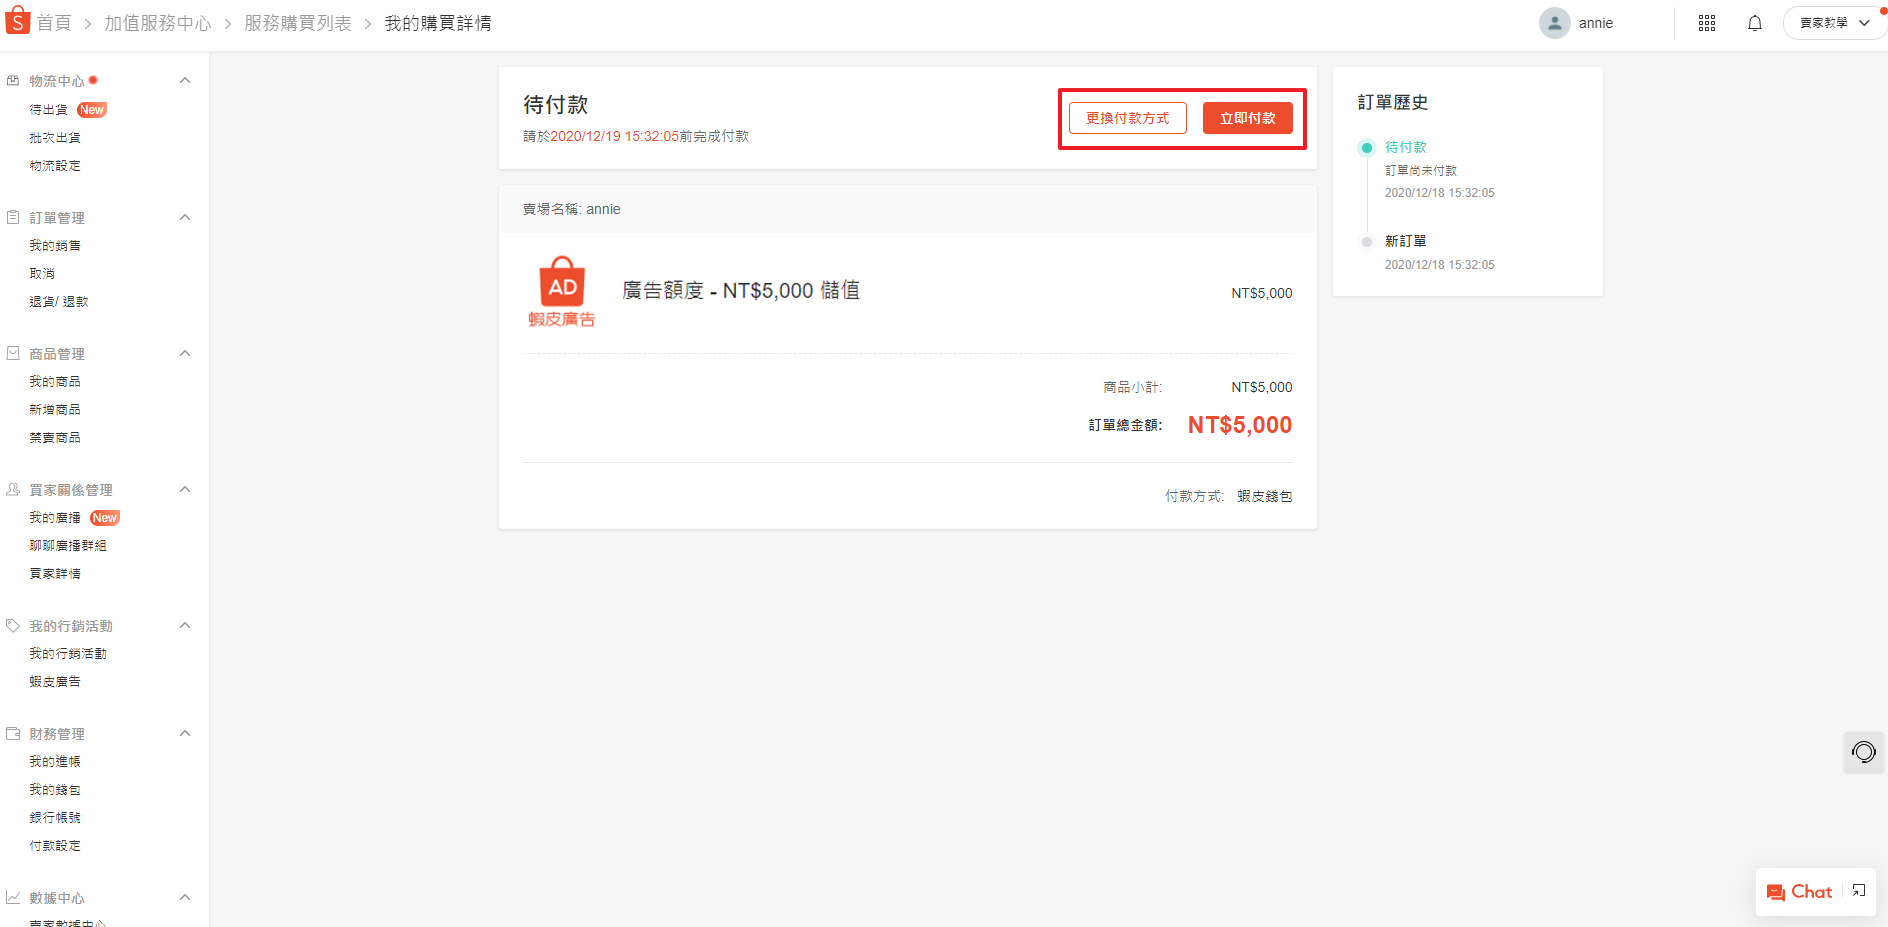This screenshot has width=1888, height=927.
Task: Open 我的廣播 in sidebar
Action: pyautogui.click(x=55, y=518)
